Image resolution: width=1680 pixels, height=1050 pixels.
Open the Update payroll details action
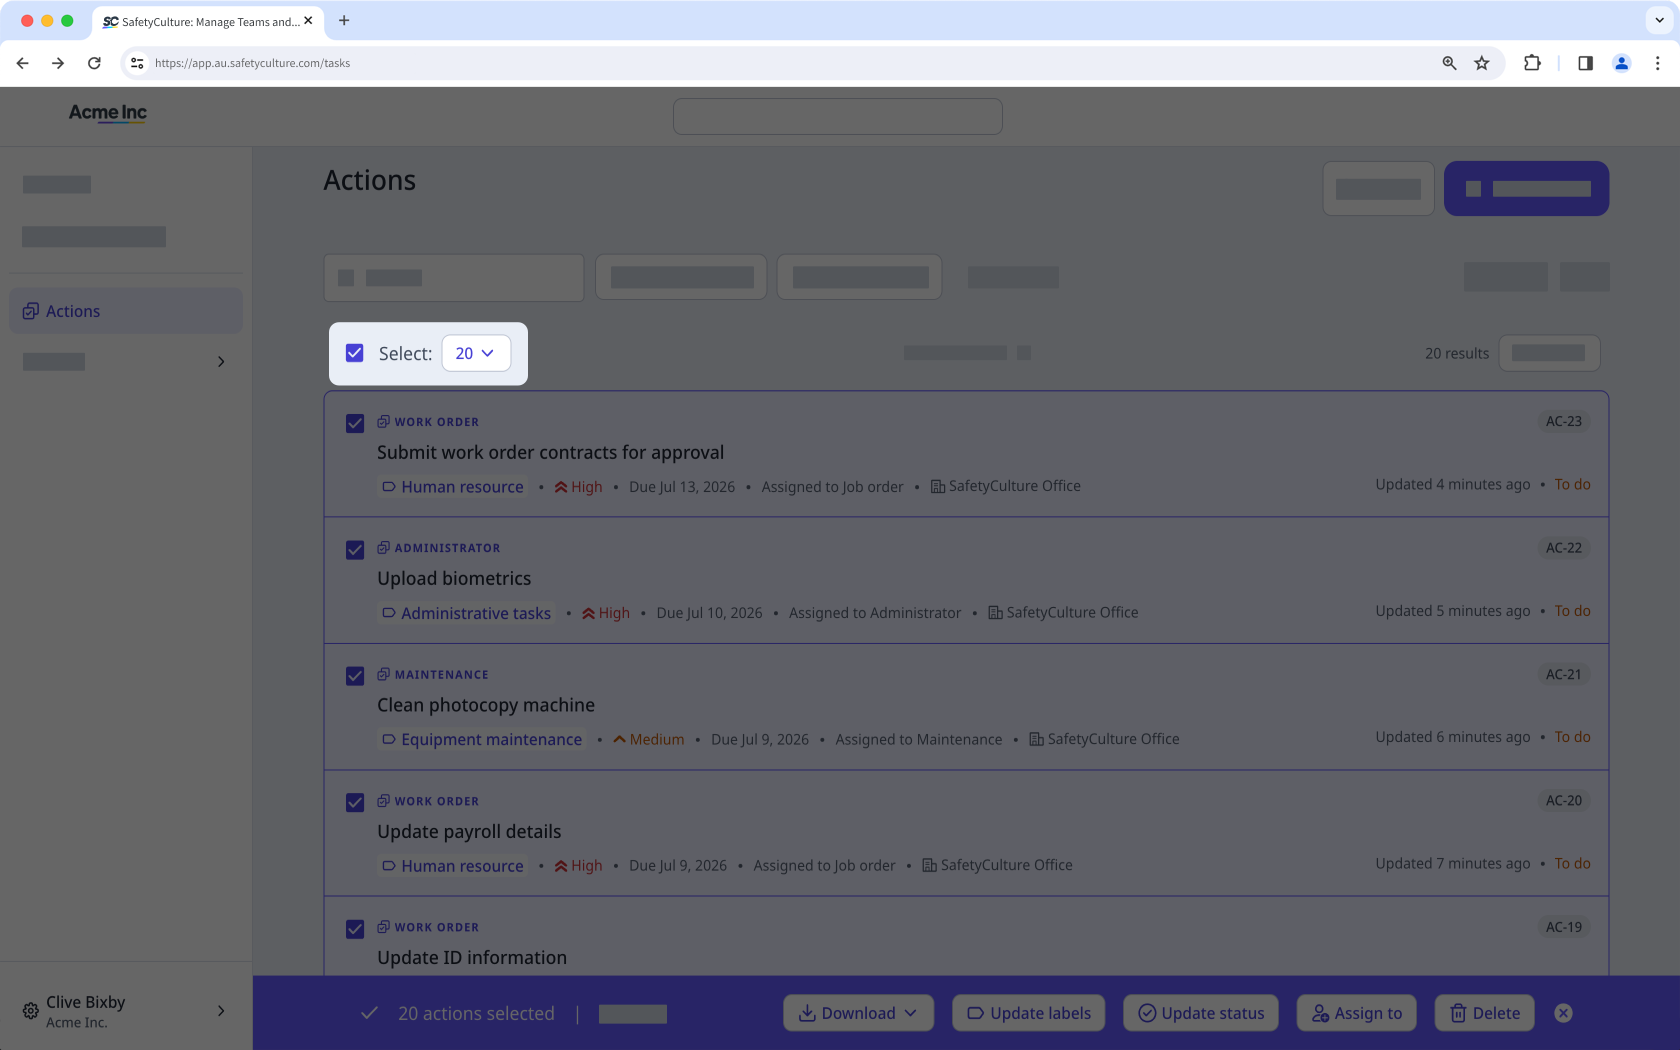[x=469, y=831]
